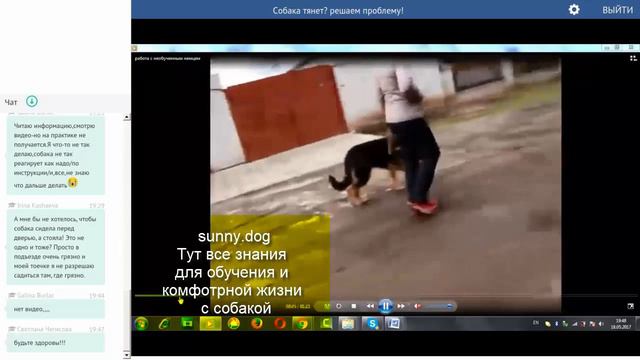This screenshot has width=640, height=360.
Task: Open the file explorer folder taskbar icon
Action: click(348, 324)
